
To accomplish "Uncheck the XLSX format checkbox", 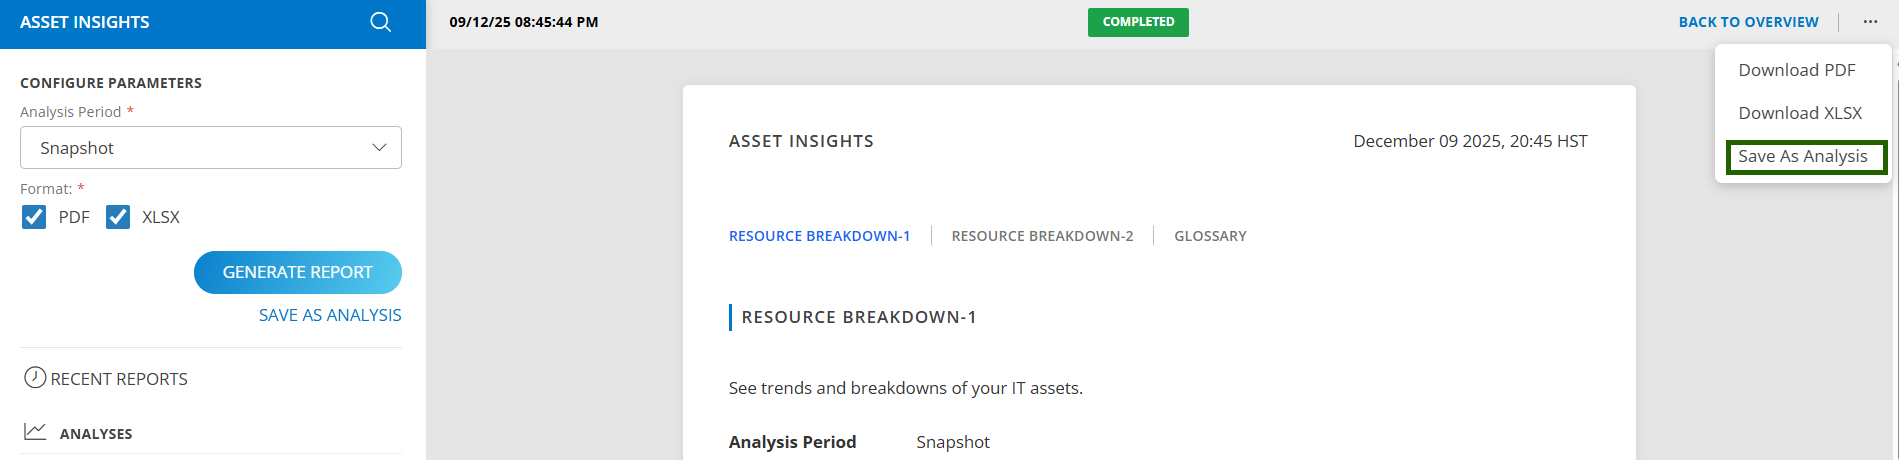I will click(118, 217).
